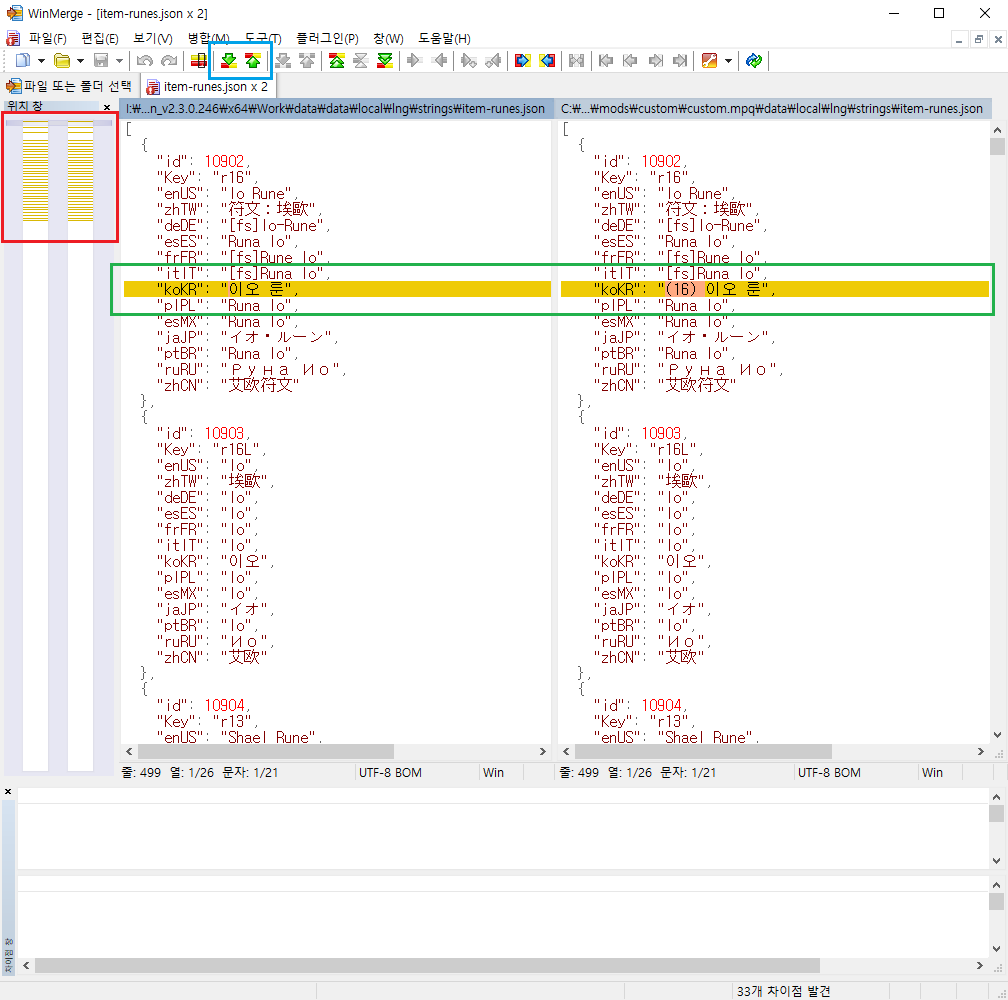Click the WinMerge app icon in title bar
Screen dimensions: 1008x1000
(x=14, y=13)
